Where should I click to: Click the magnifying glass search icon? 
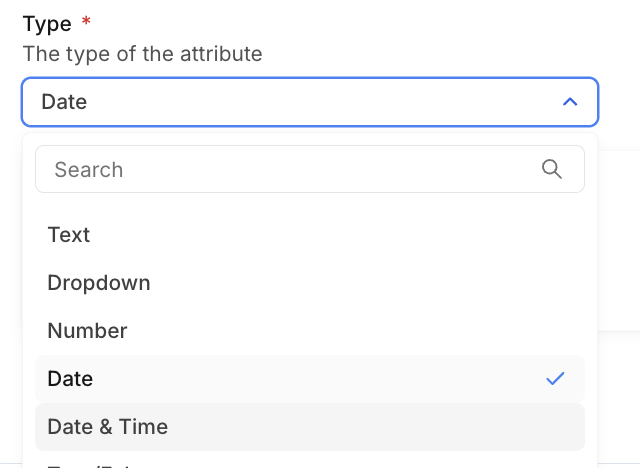552,169
